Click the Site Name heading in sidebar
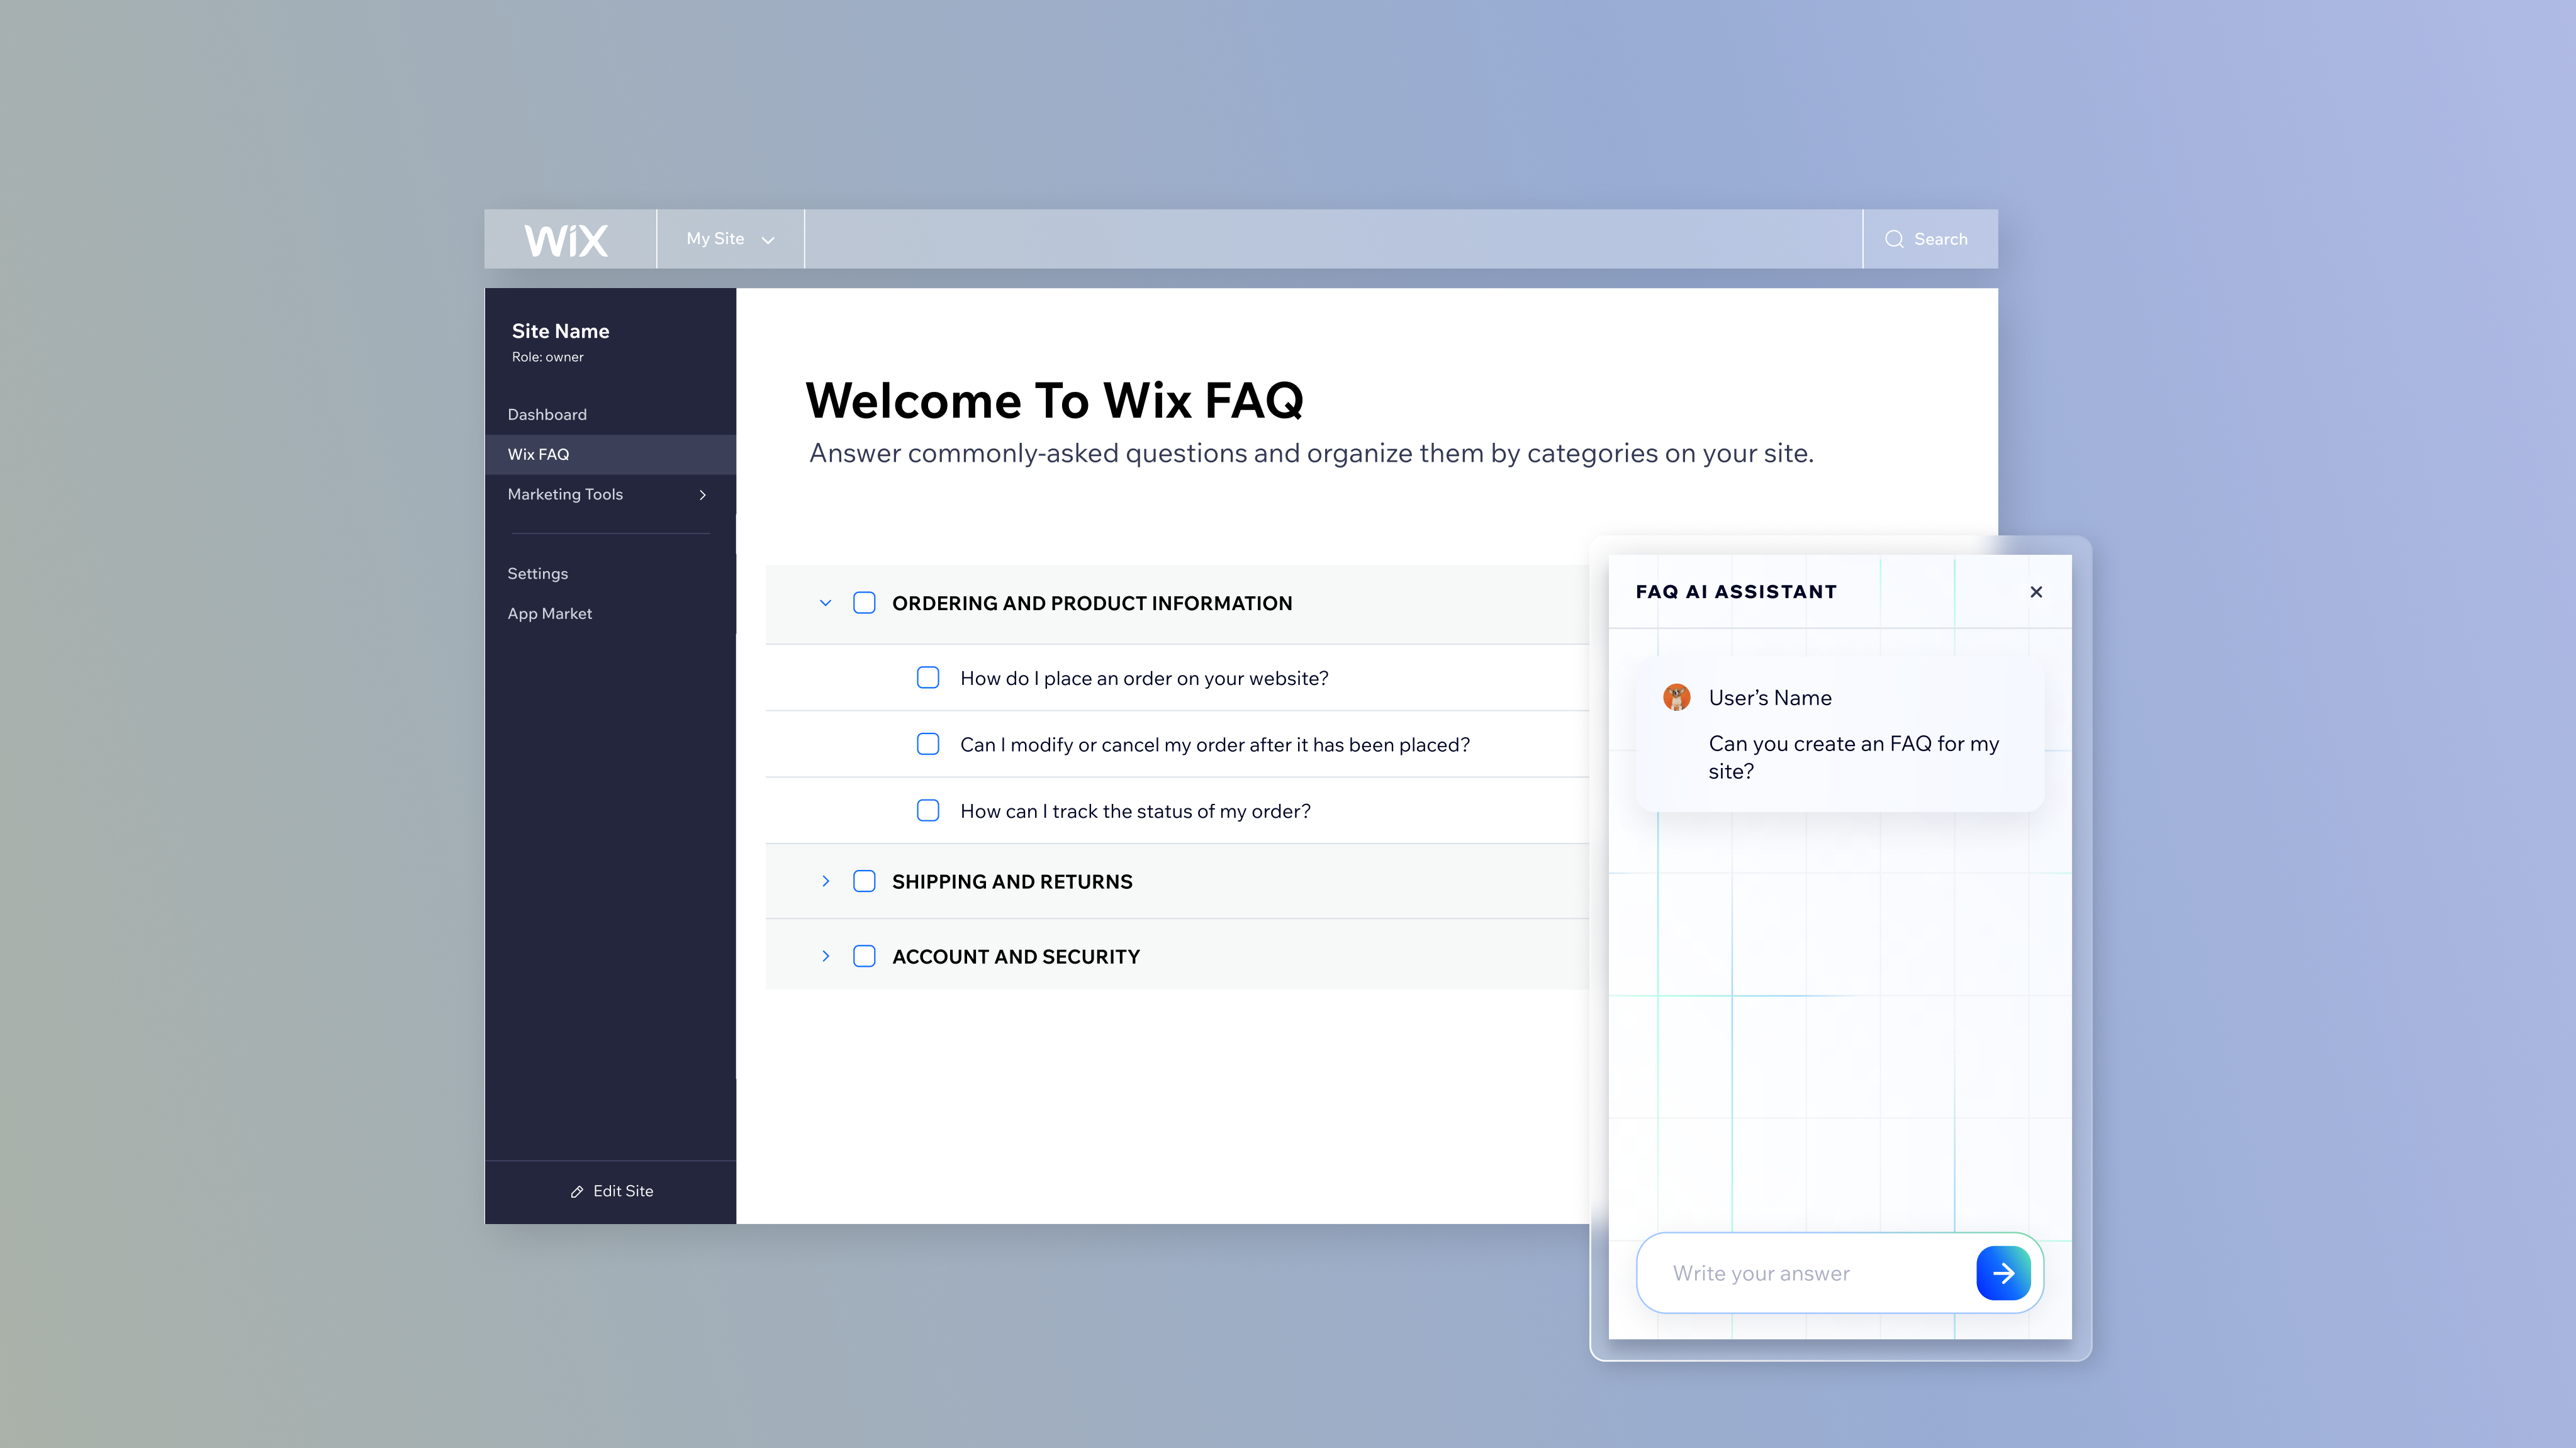 (560, 331)
